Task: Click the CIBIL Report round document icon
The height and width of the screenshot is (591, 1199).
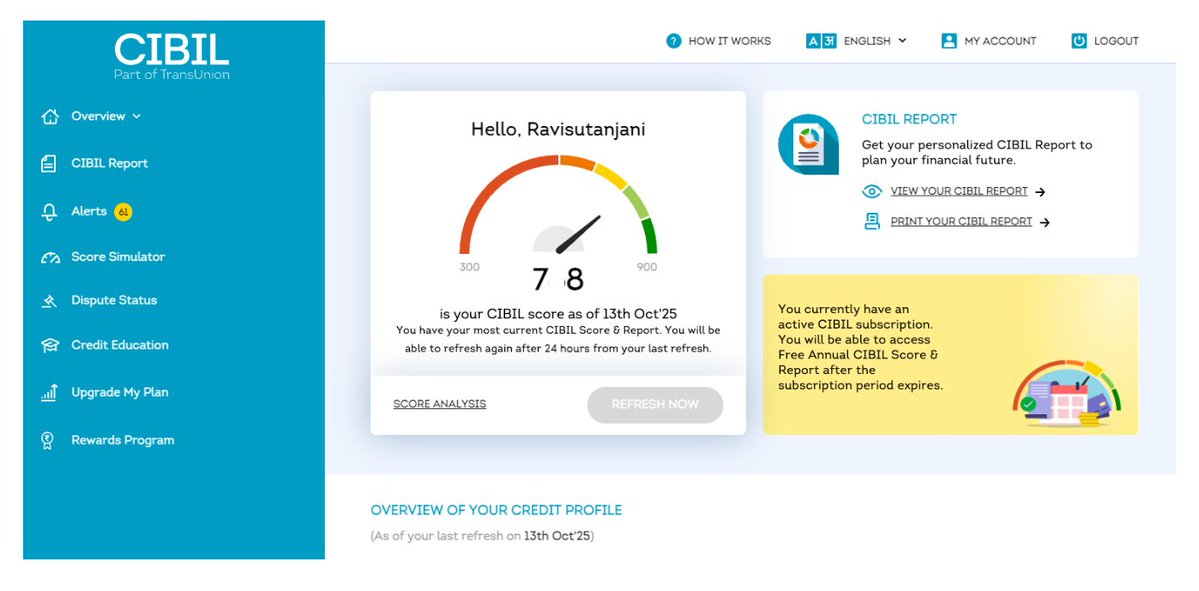Action: click(x=808, y=145)
